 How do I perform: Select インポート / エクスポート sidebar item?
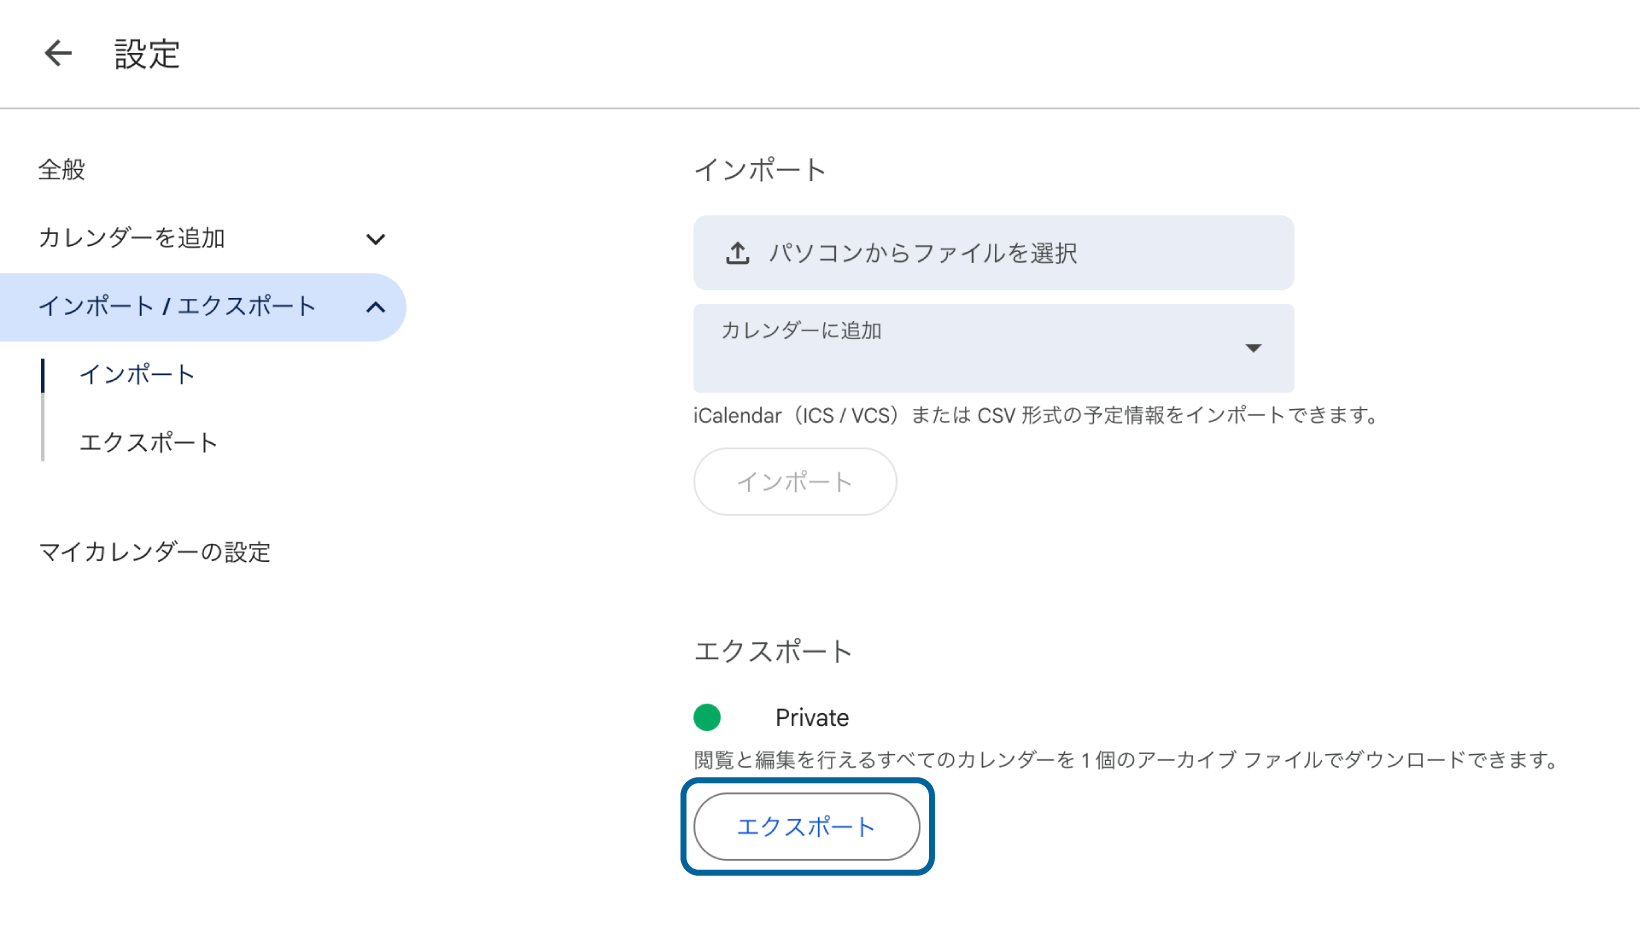(x=177, y=307)
